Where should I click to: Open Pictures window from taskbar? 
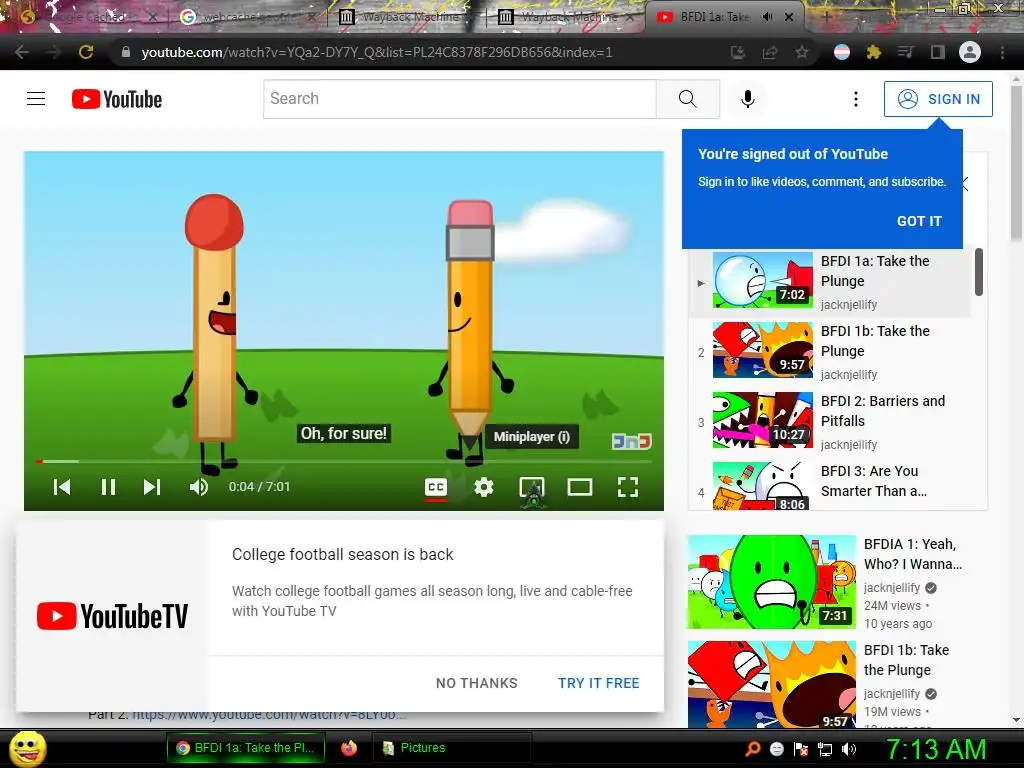(451, 748)
